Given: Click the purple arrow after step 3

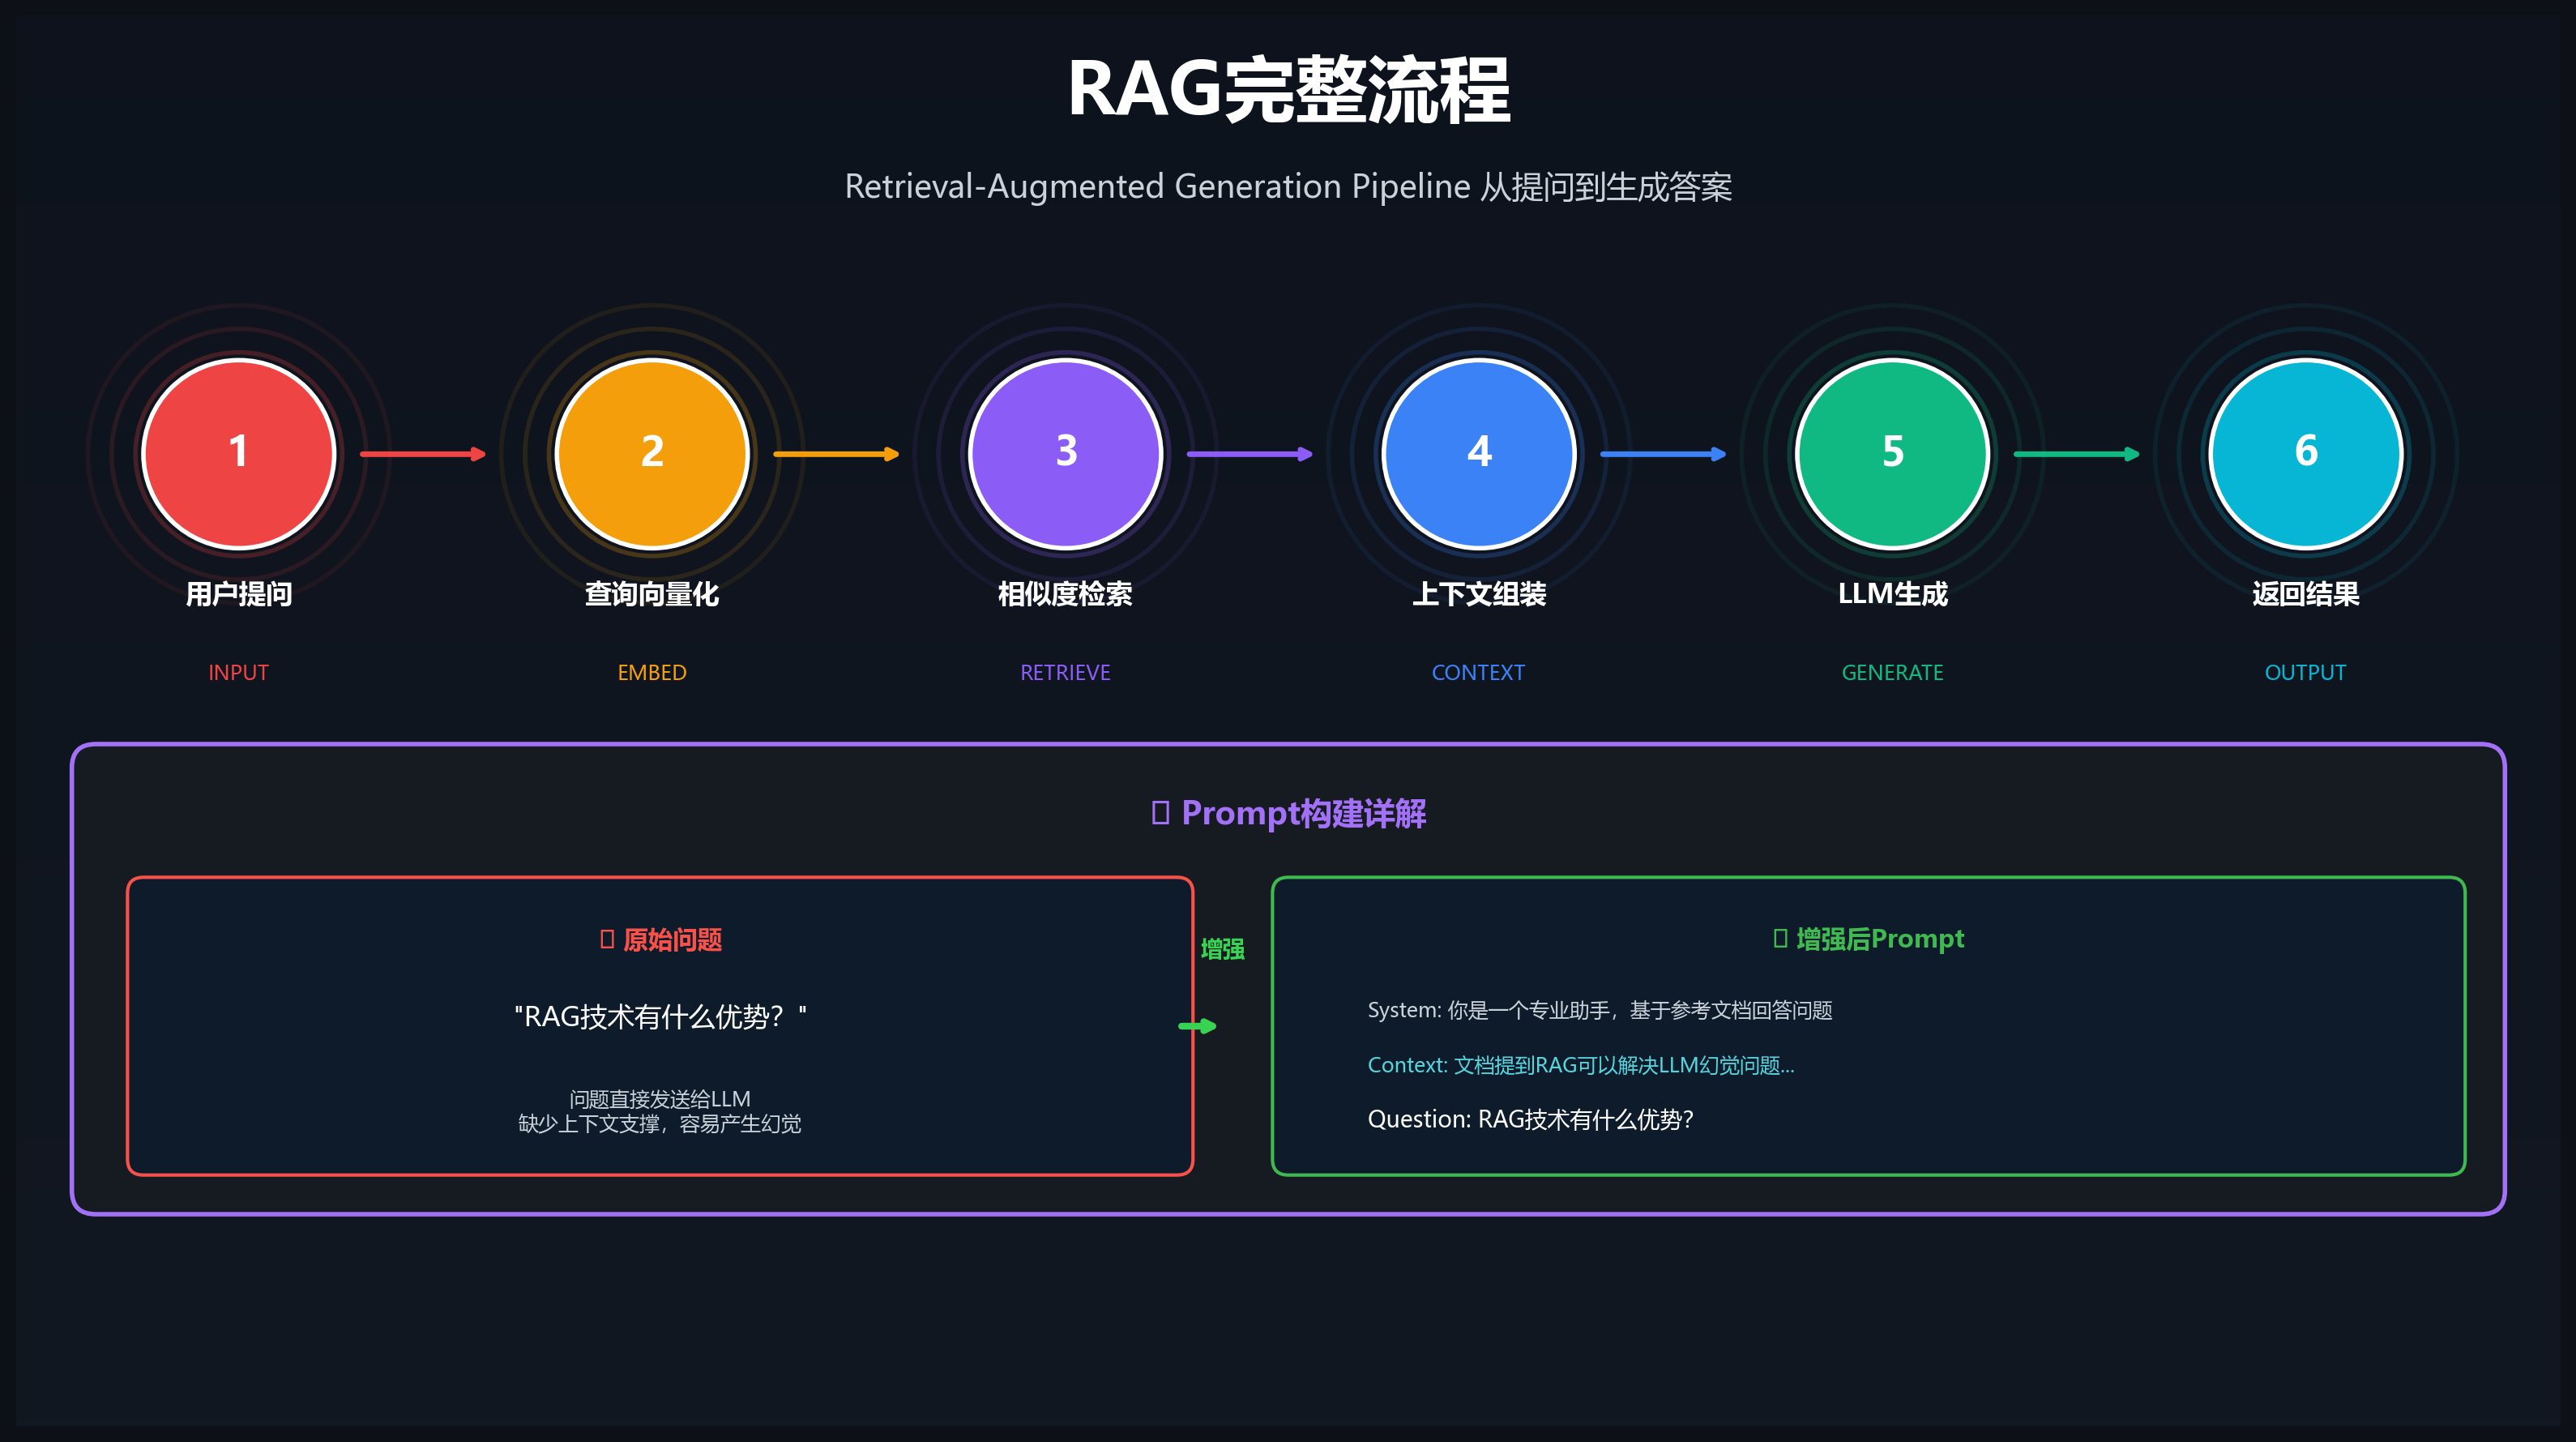Looking at the screenshot, I should 1250,454.
